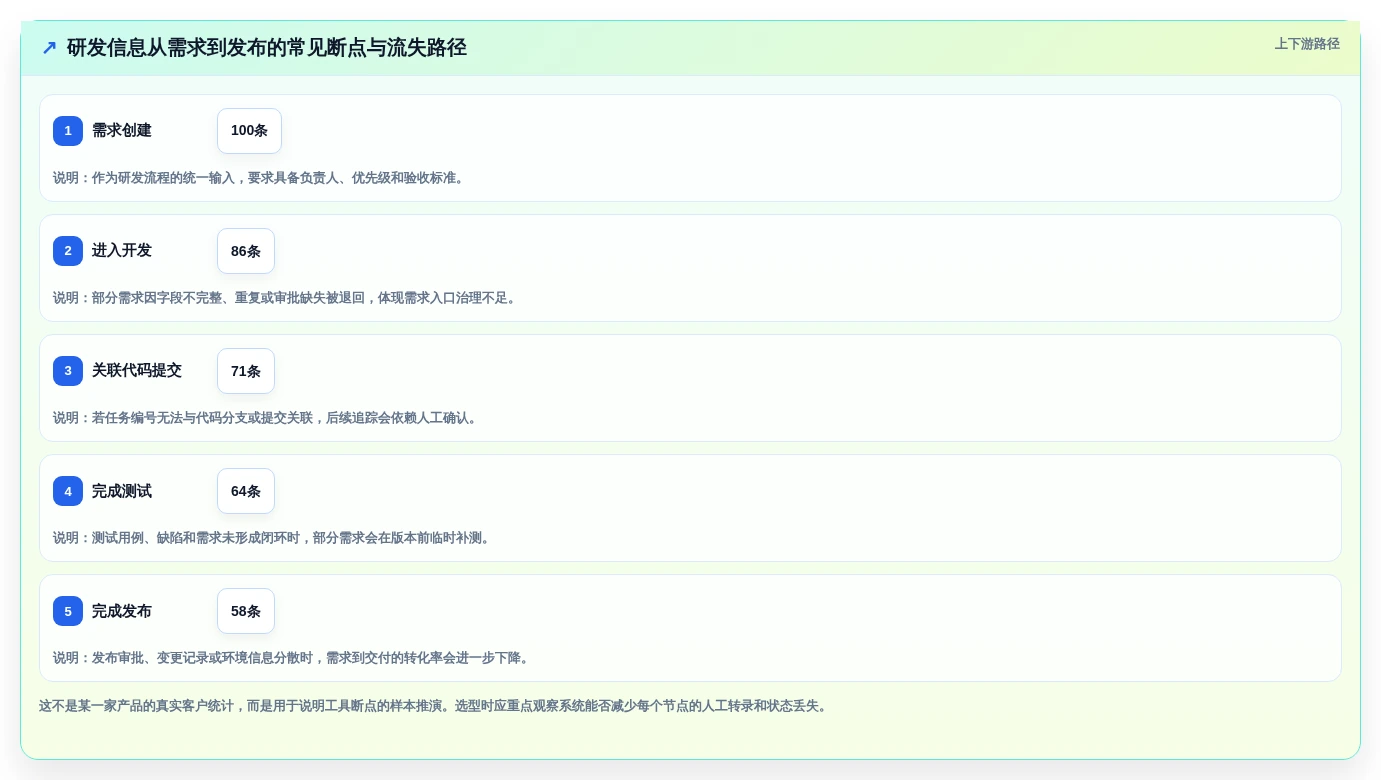Click the 71条 count pill
The height and width of the screenshot is (780, 1381).
coord(246,371)
